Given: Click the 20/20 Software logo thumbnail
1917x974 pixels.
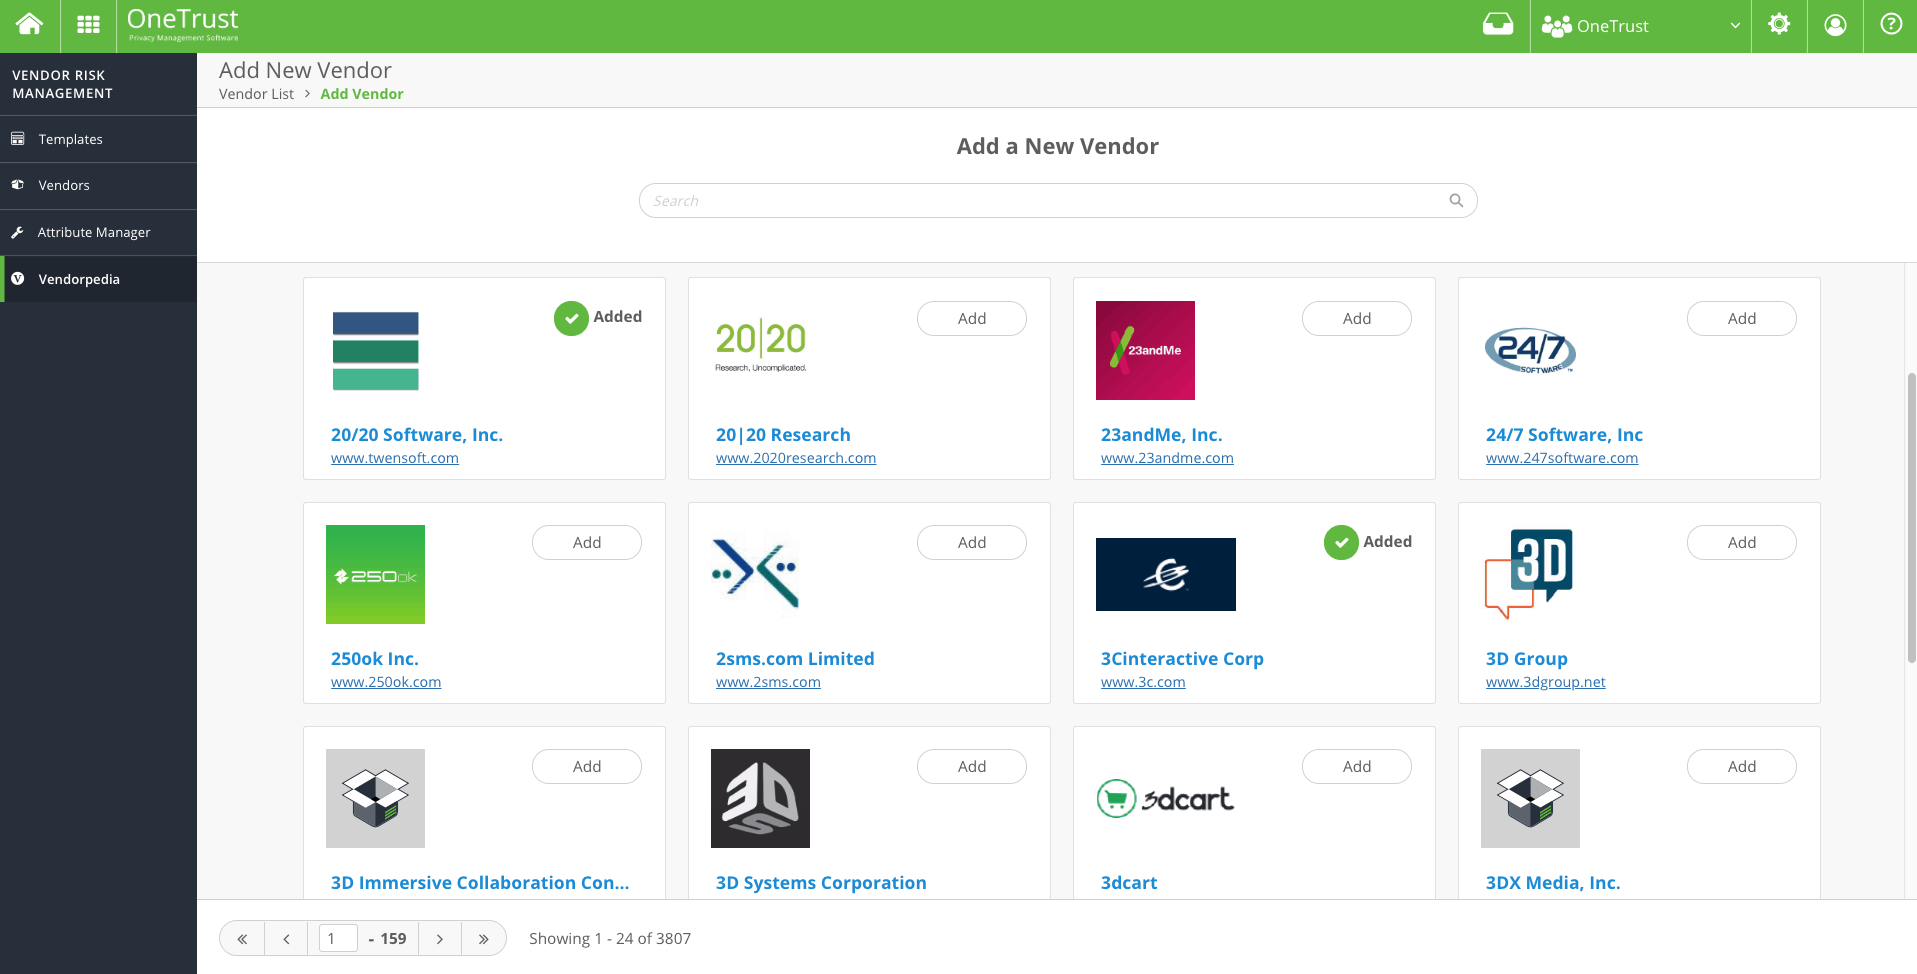Looking at the screenshot, I should pos(376,351).
